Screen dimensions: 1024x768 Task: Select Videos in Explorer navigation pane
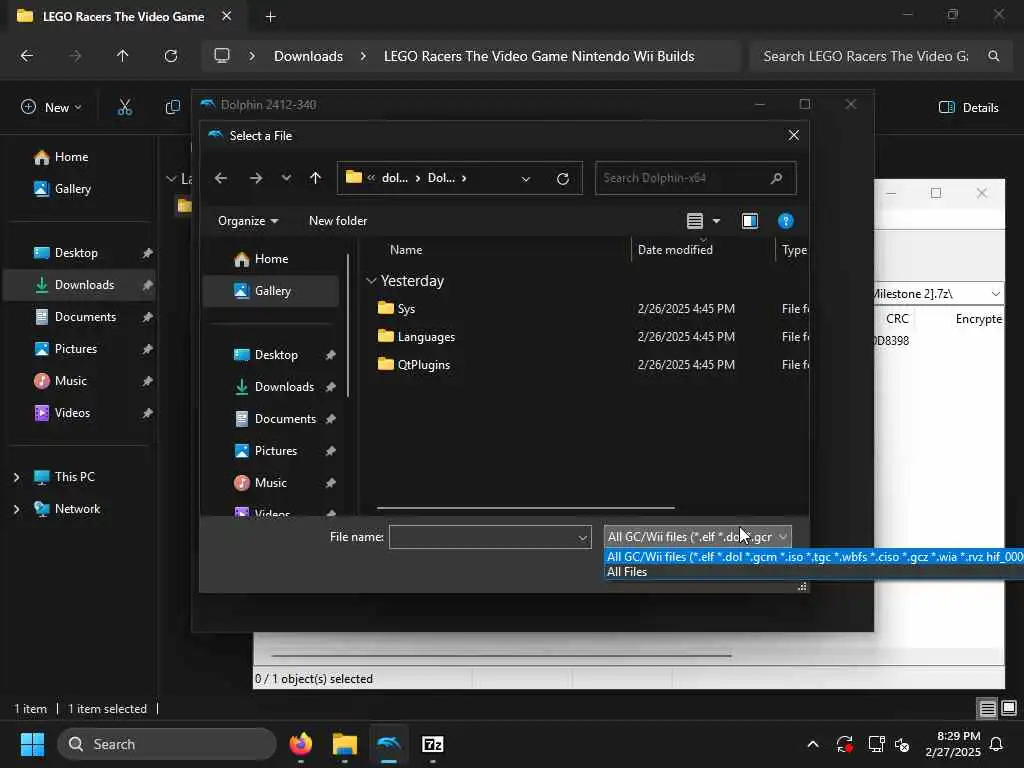tap(80, 413)
